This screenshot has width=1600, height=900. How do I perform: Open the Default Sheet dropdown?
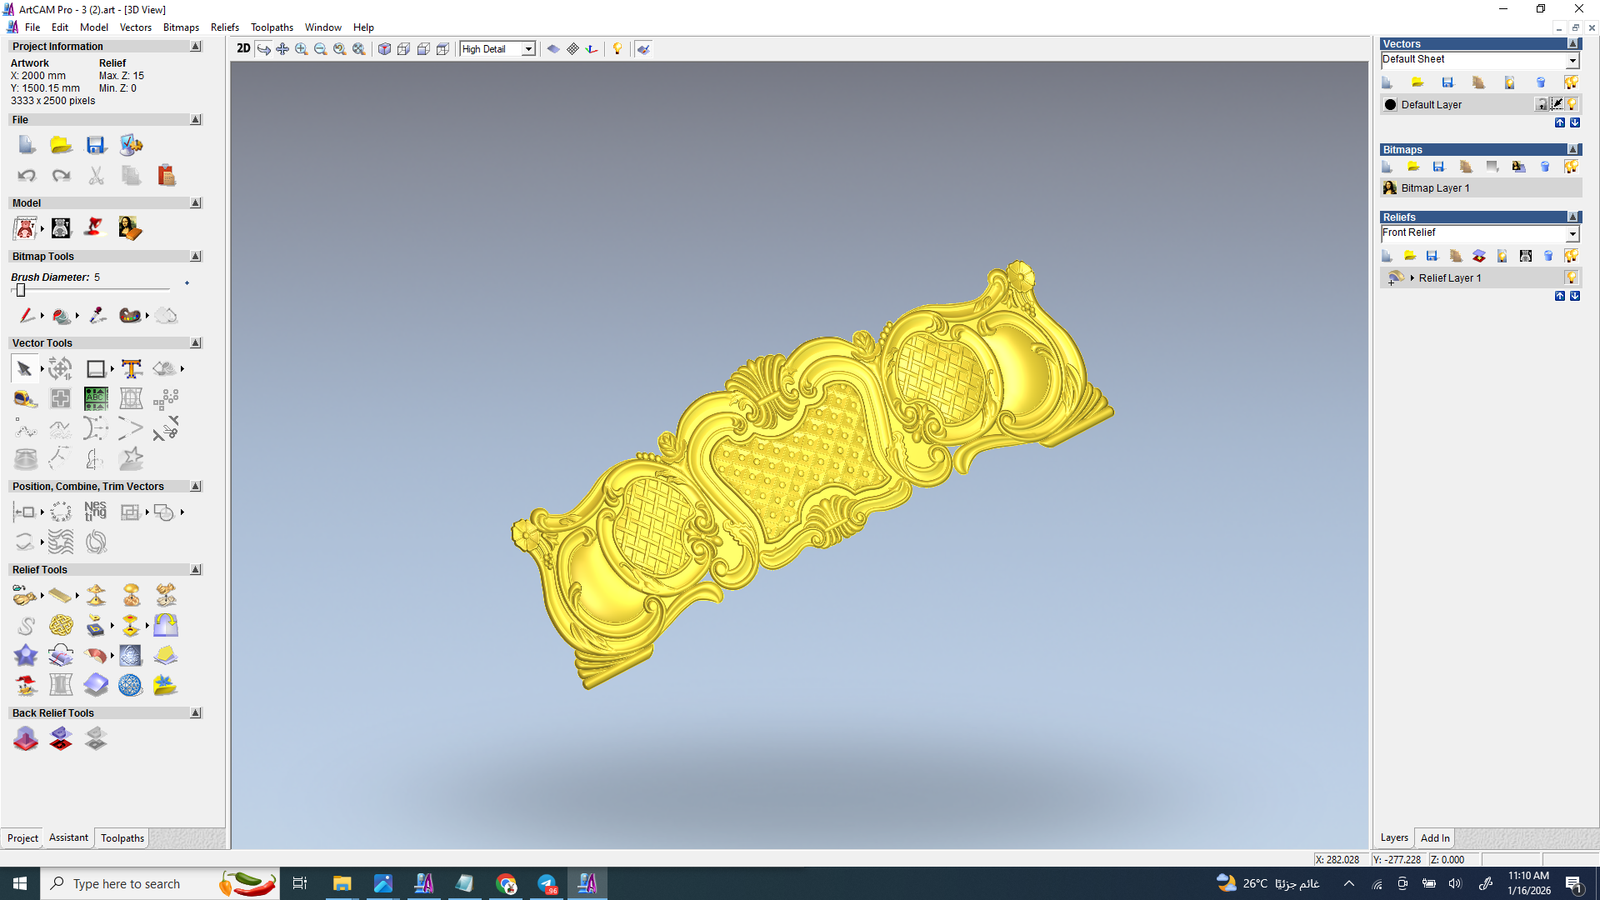click(x=1572, y=61)
